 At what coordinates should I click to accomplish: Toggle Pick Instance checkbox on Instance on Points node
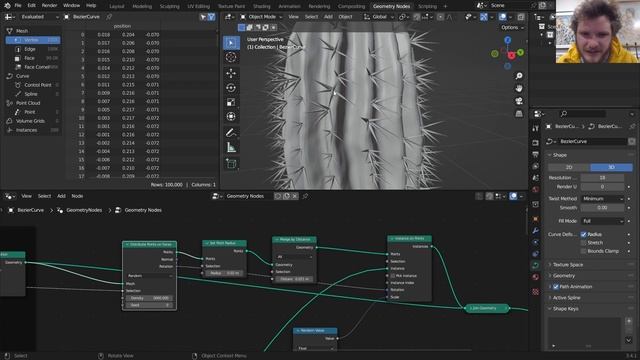(x=393, y=276)
